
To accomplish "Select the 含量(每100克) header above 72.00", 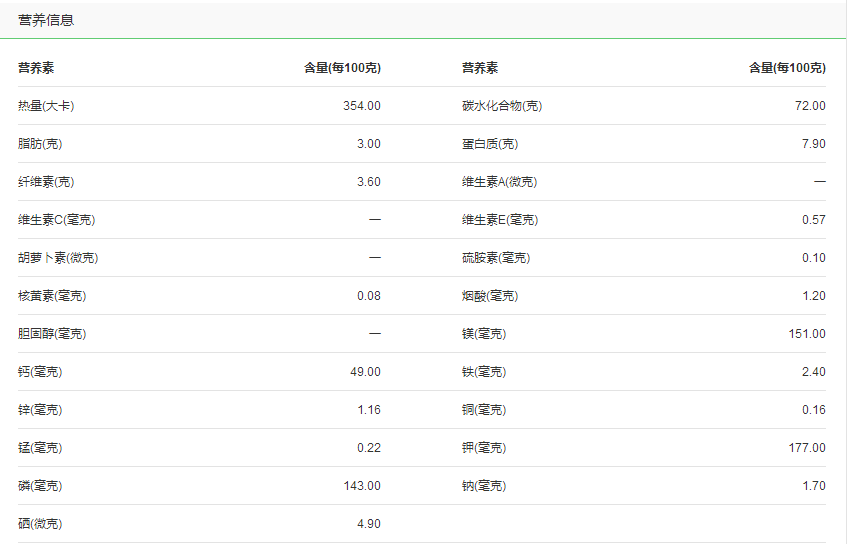I will (x=787, y=68).
